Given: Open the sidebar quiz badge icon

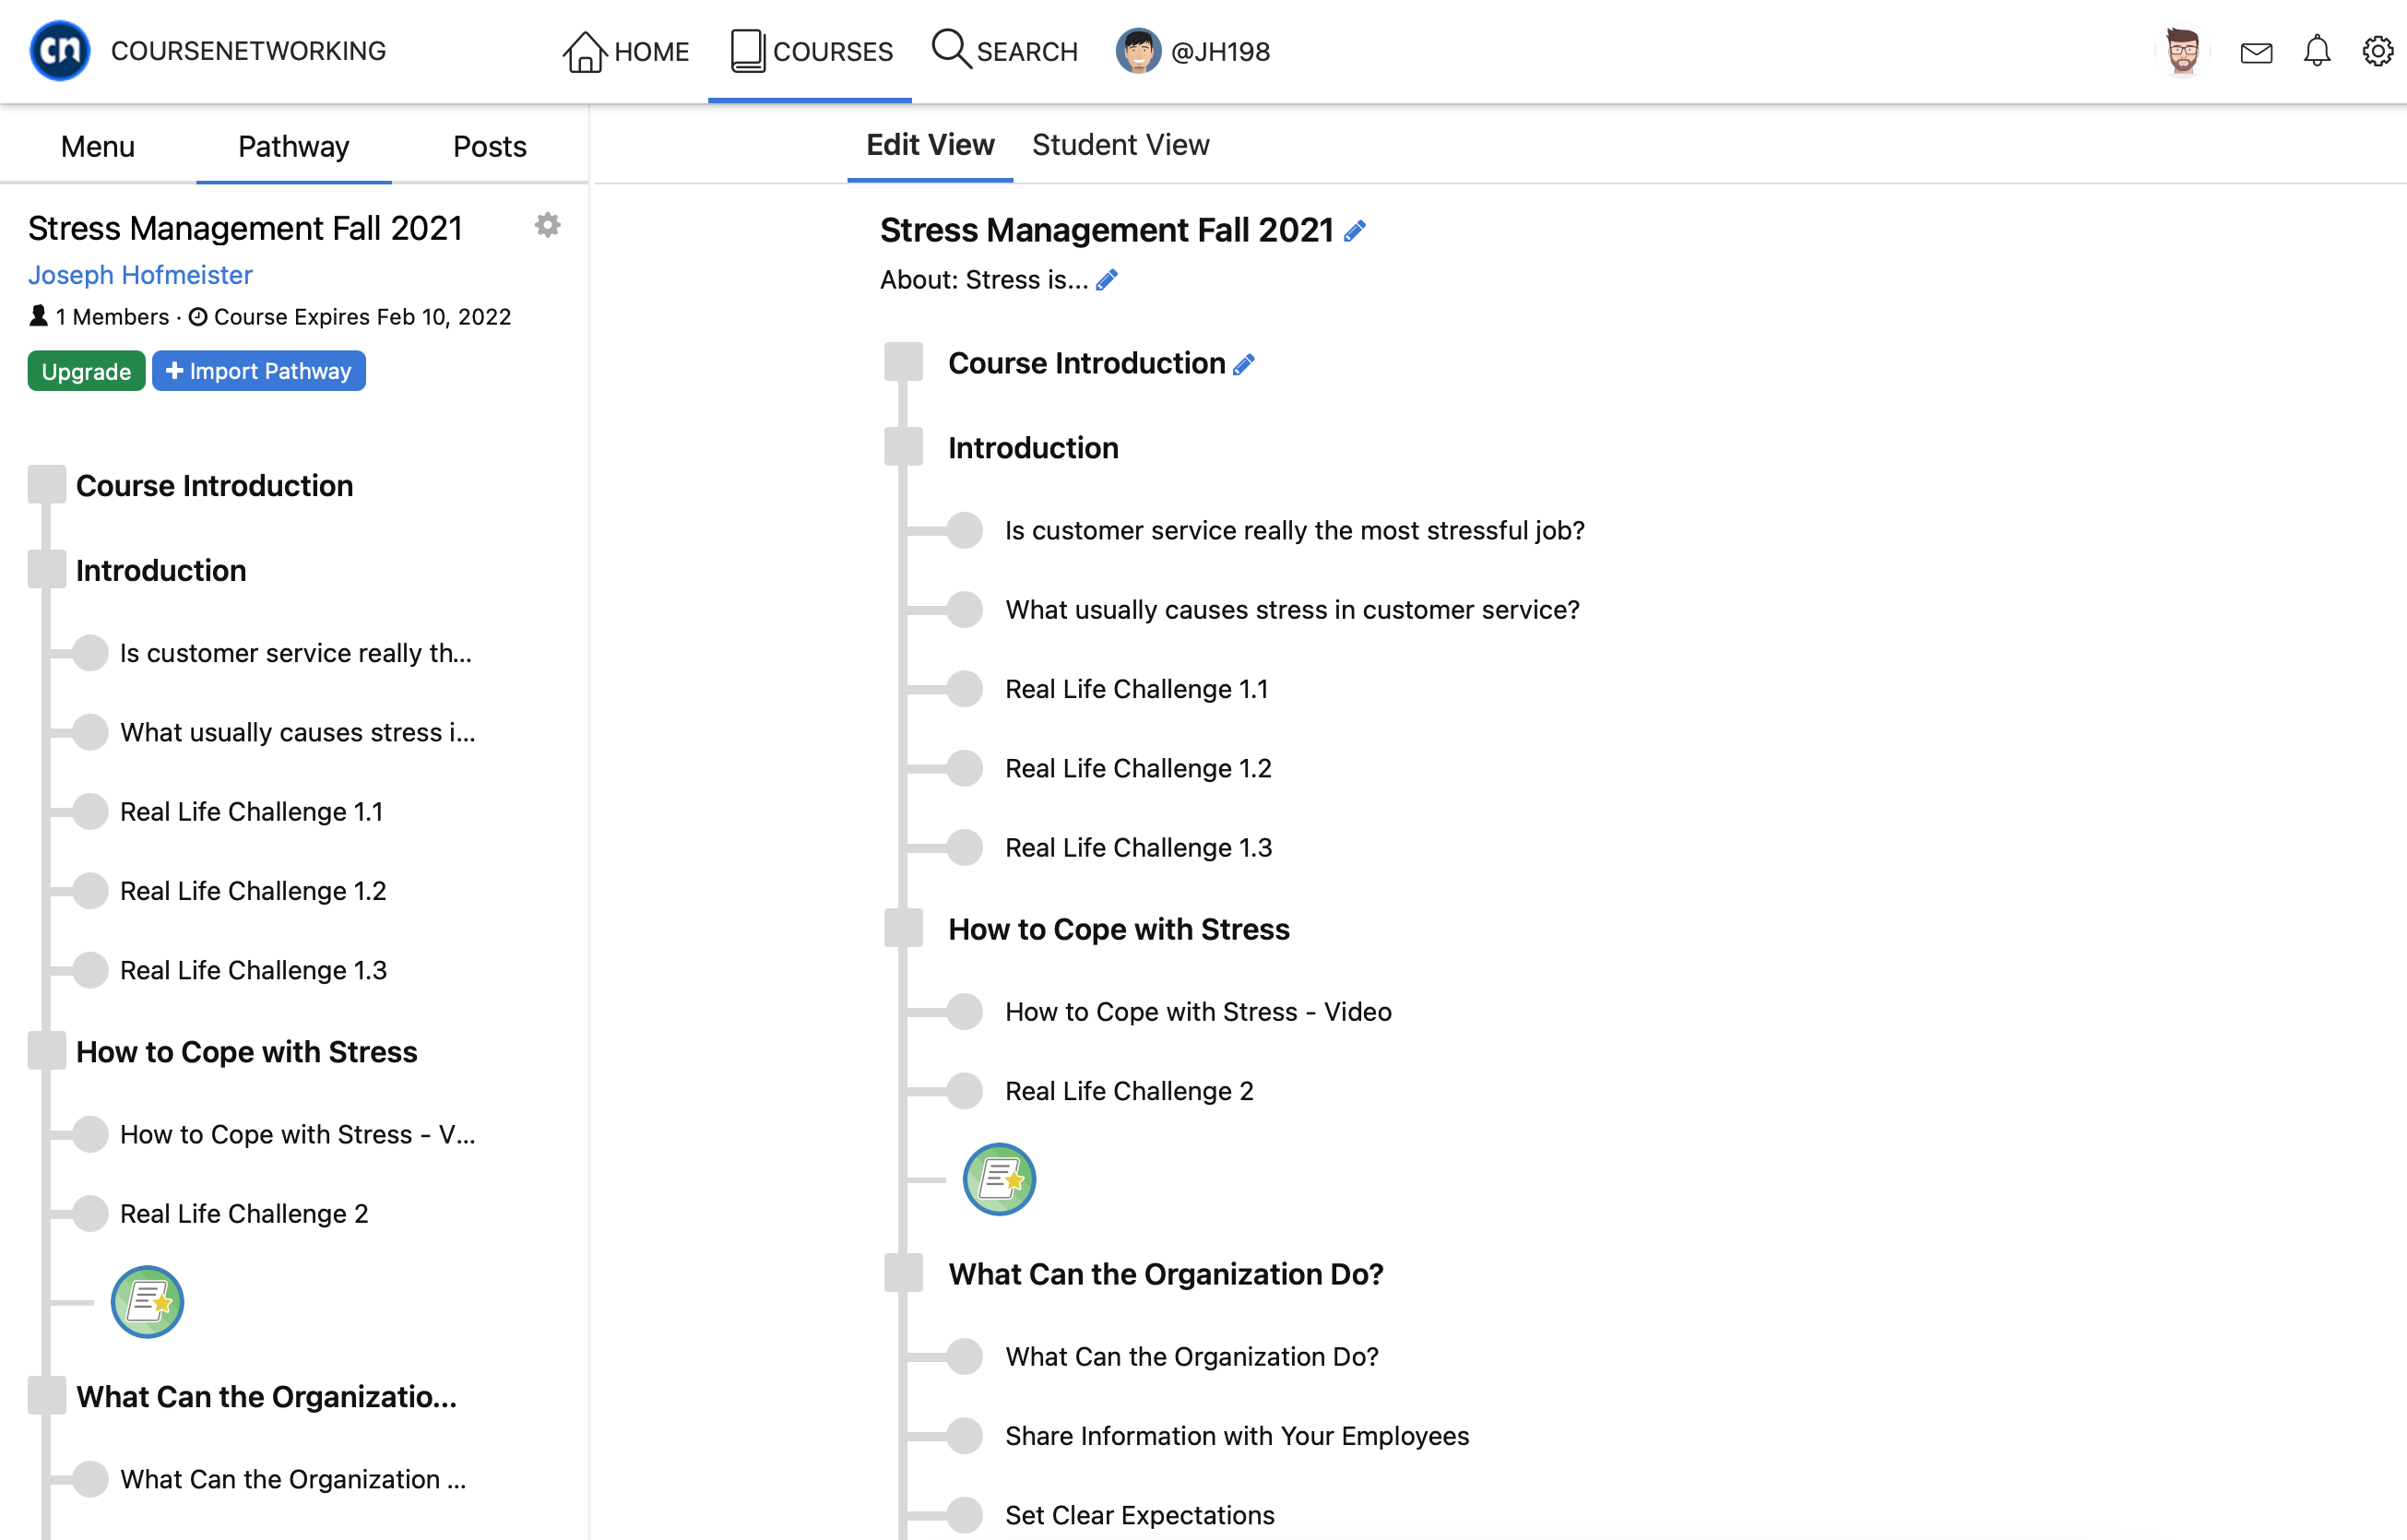Looking at the screenshot, I should click(x=147, y=1302).
